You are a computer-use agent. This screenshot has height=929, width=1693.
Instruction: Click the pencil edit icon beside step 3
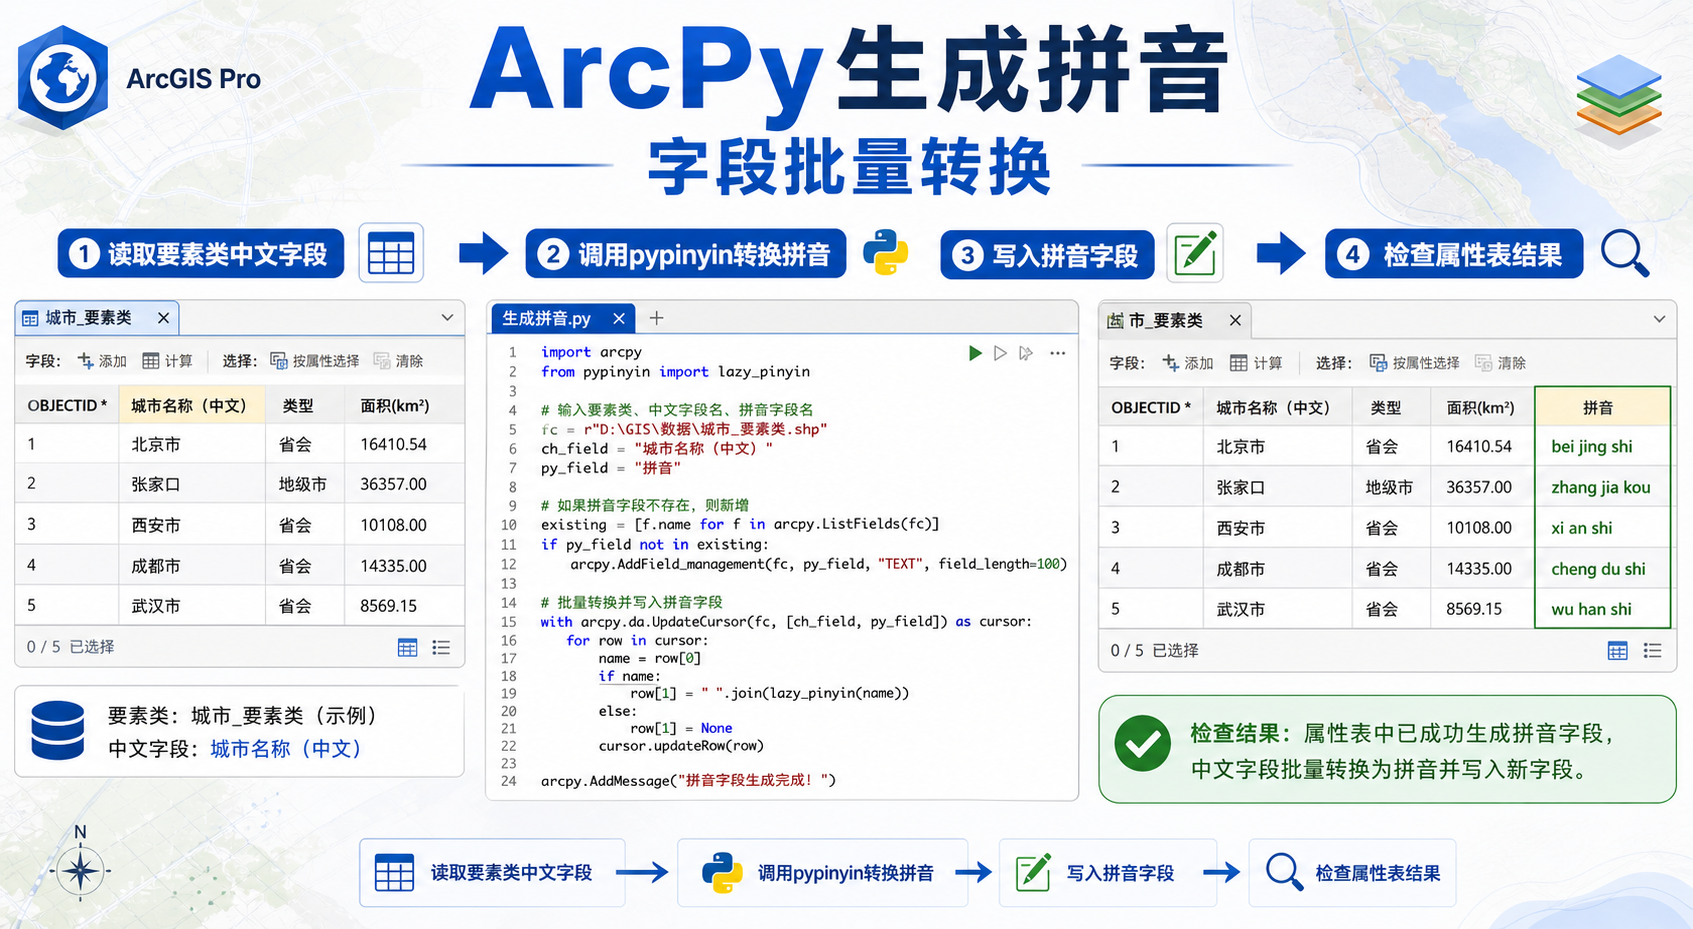pyautogui.click(x=1195, y=252)
